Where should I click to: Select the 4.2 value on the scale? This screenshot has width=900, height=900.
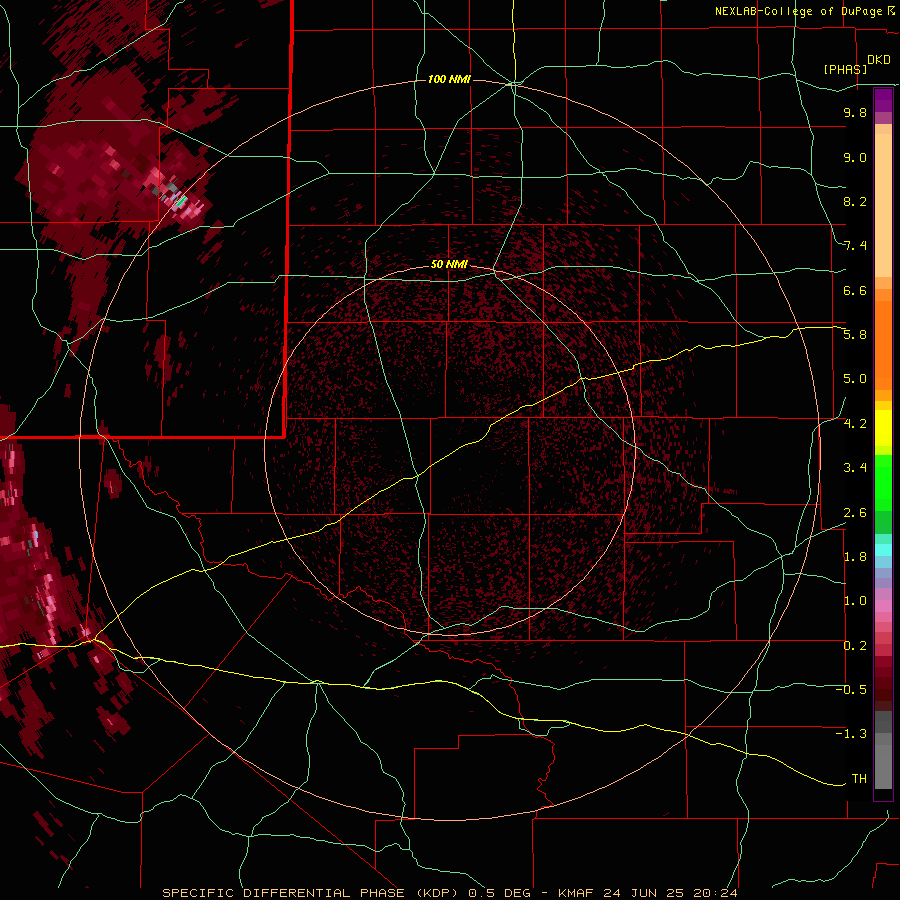(855, 424)
